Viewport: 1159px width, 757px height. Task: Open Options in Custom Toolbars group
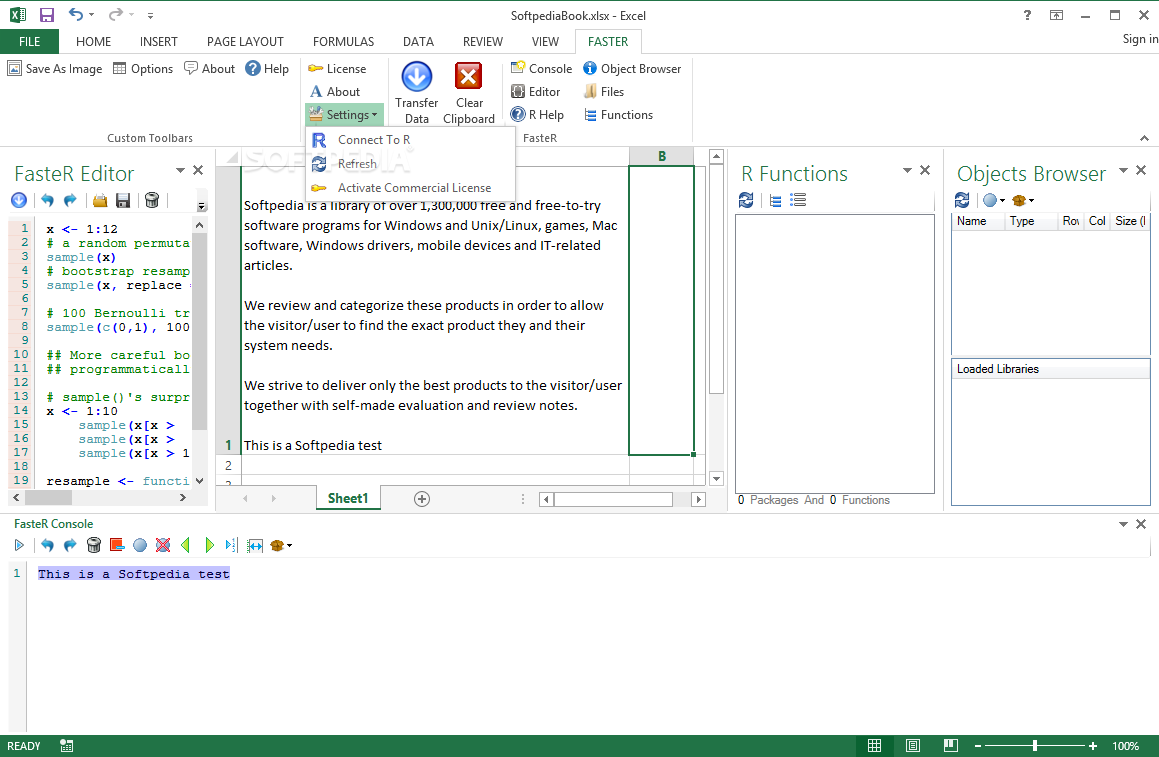click(143, 69)
